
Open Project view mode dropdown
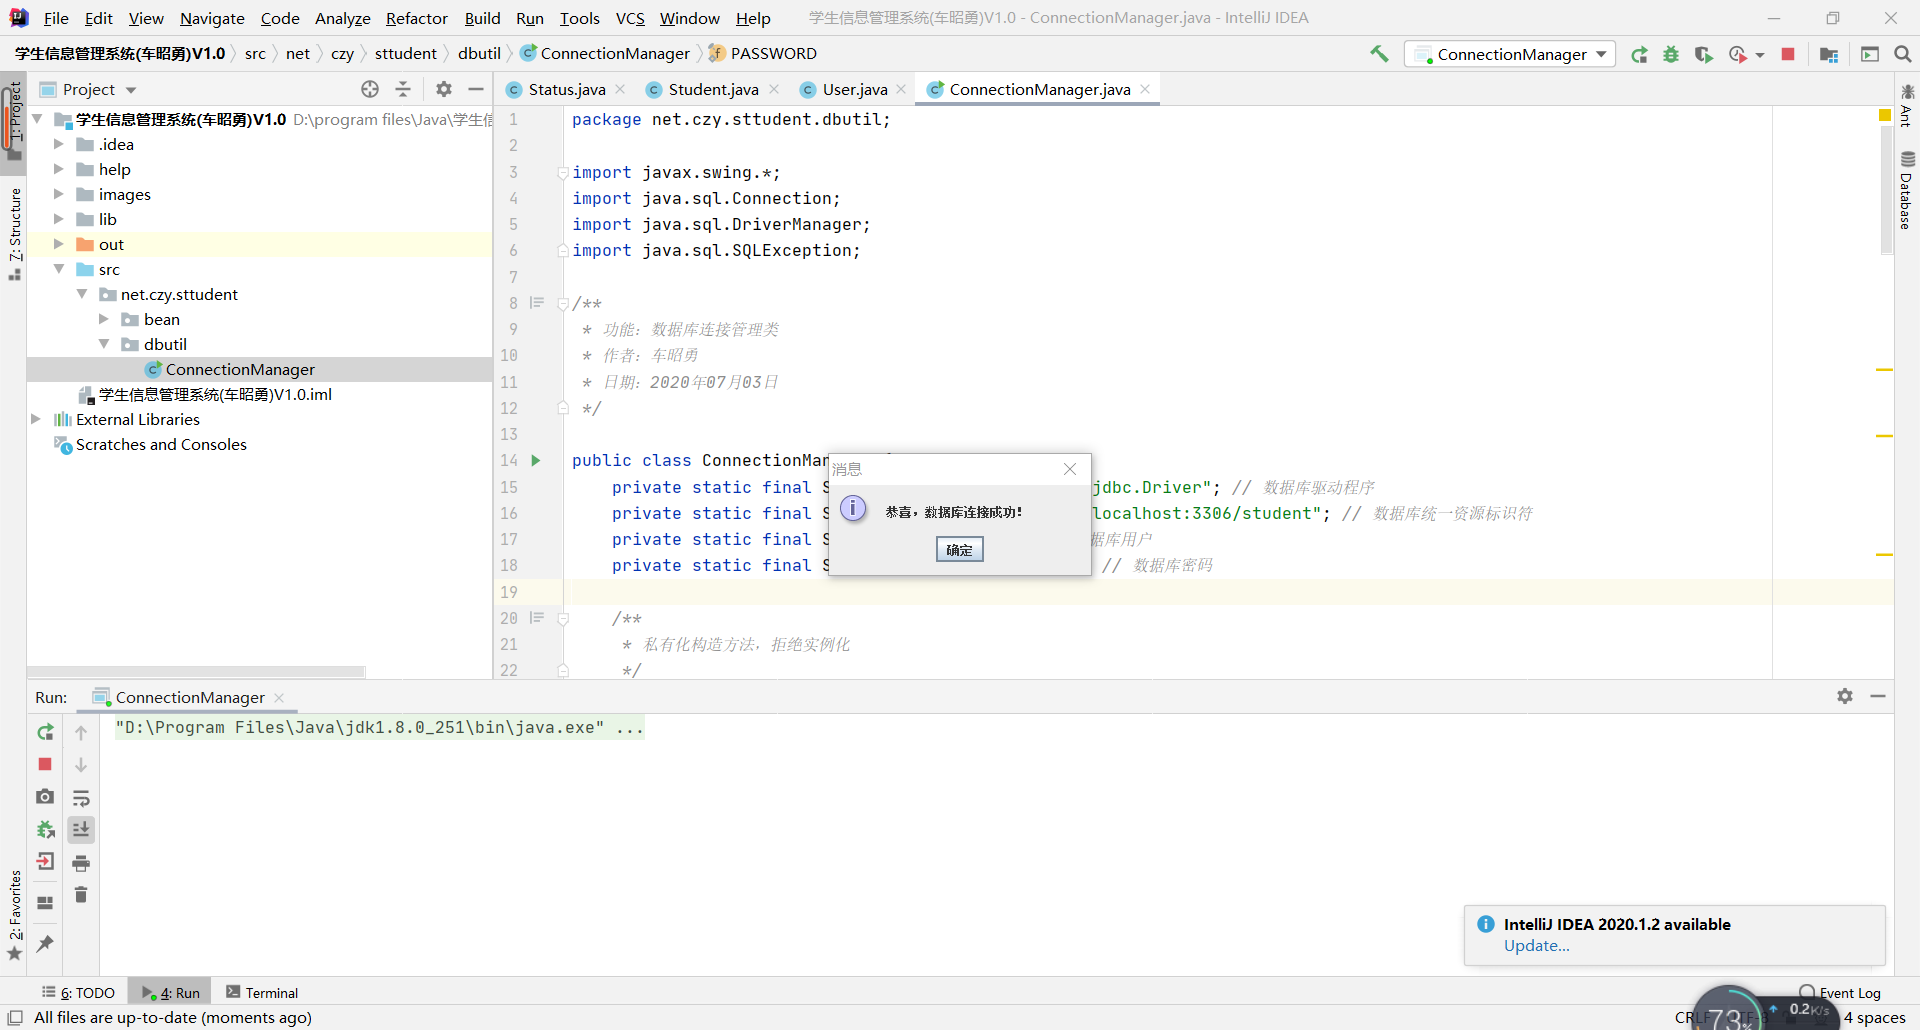(x=131, y=90)
